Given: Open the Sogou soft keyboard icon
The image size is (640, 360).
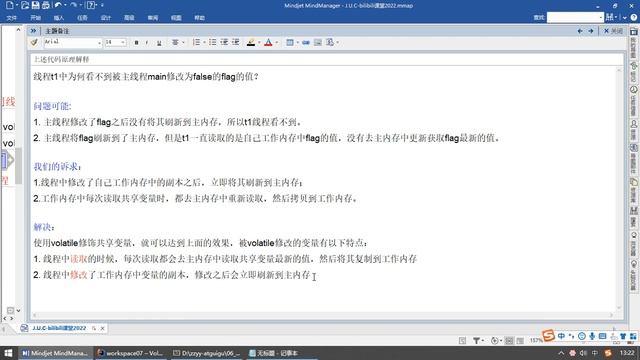Looking at the screenshot, I should click(602, 336).
